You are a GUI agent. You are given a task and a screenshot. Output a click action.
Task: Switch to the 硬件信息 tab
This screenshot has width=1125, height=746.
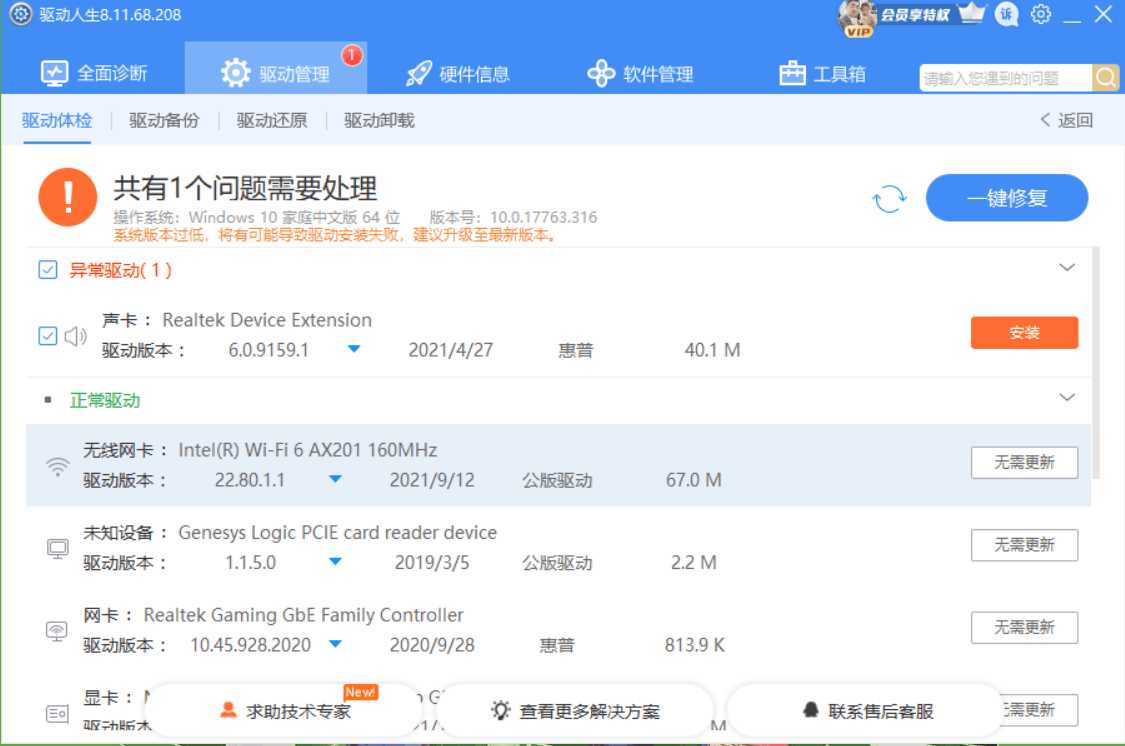coord(458,74)
